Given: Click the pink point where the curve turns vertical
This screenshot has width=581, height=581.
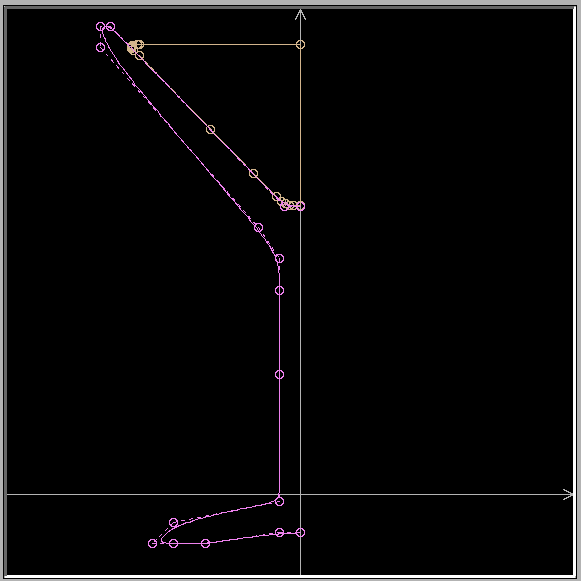Looking at the screenshot, I should pos(280,259).
